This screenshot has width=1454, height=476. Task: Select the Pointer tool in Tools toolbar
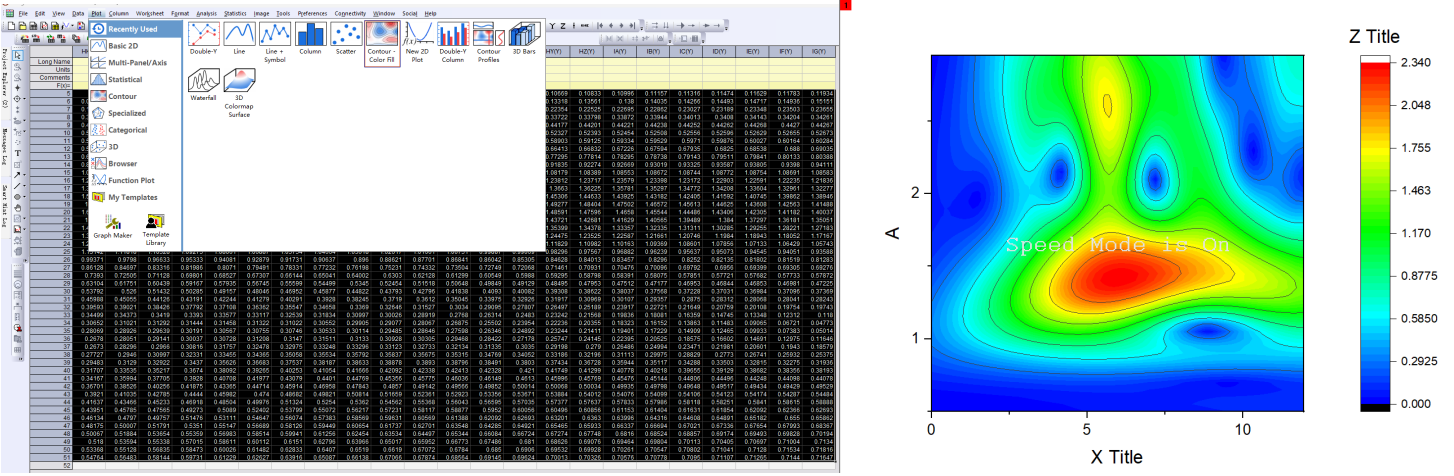point(19,54)
